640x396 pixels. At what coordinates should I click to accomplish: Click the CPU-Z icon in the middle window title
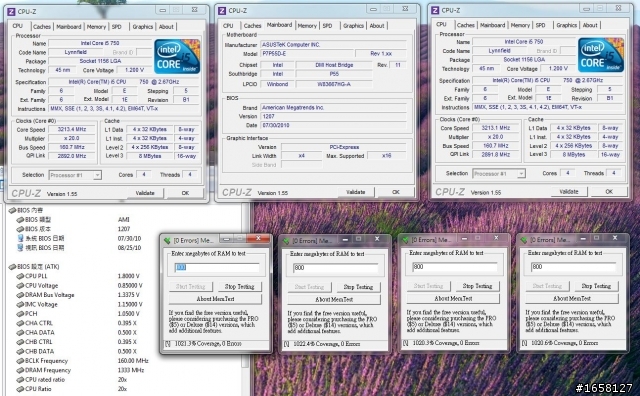coord(222,11)
